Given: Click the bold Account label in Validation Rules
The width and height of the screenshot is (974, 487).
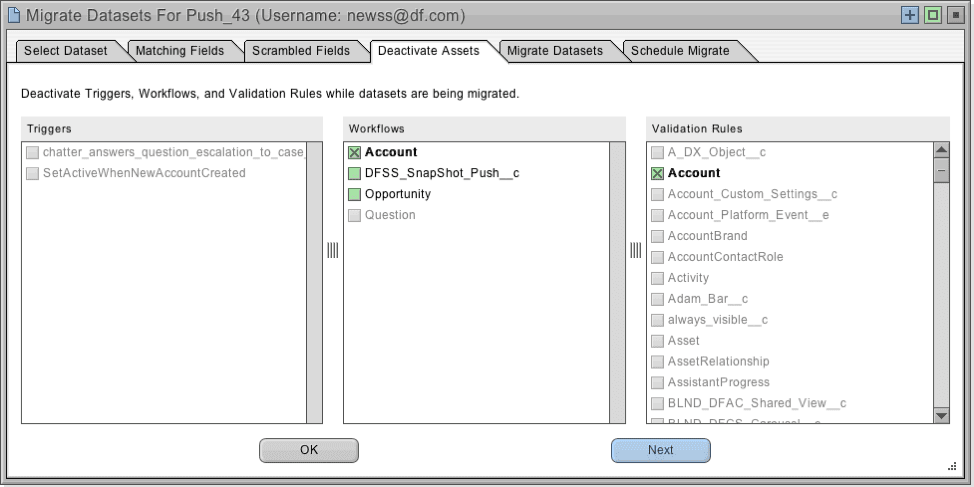Looking at the screenshot, I should point(694,173).
